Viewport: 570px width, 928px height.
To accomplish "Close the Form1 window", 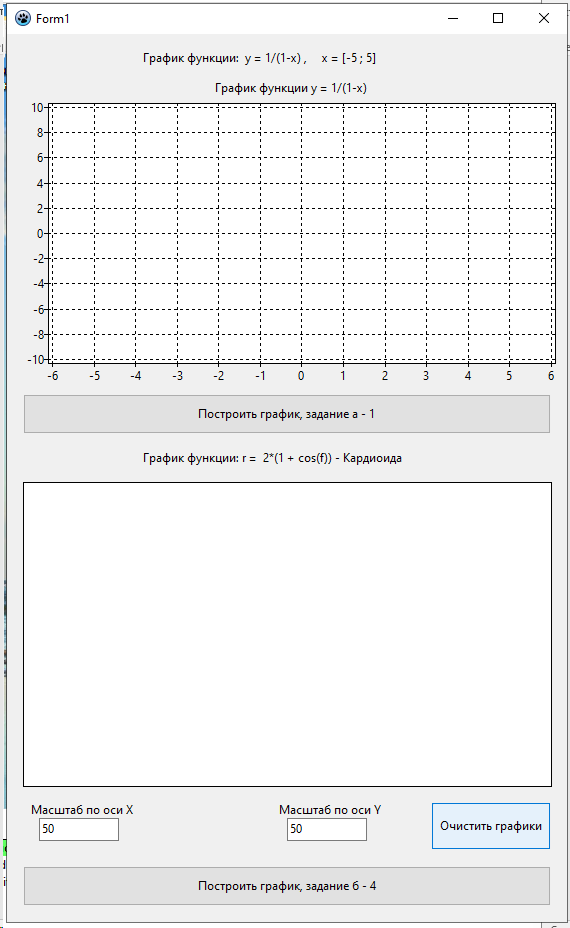I will 544,18.
